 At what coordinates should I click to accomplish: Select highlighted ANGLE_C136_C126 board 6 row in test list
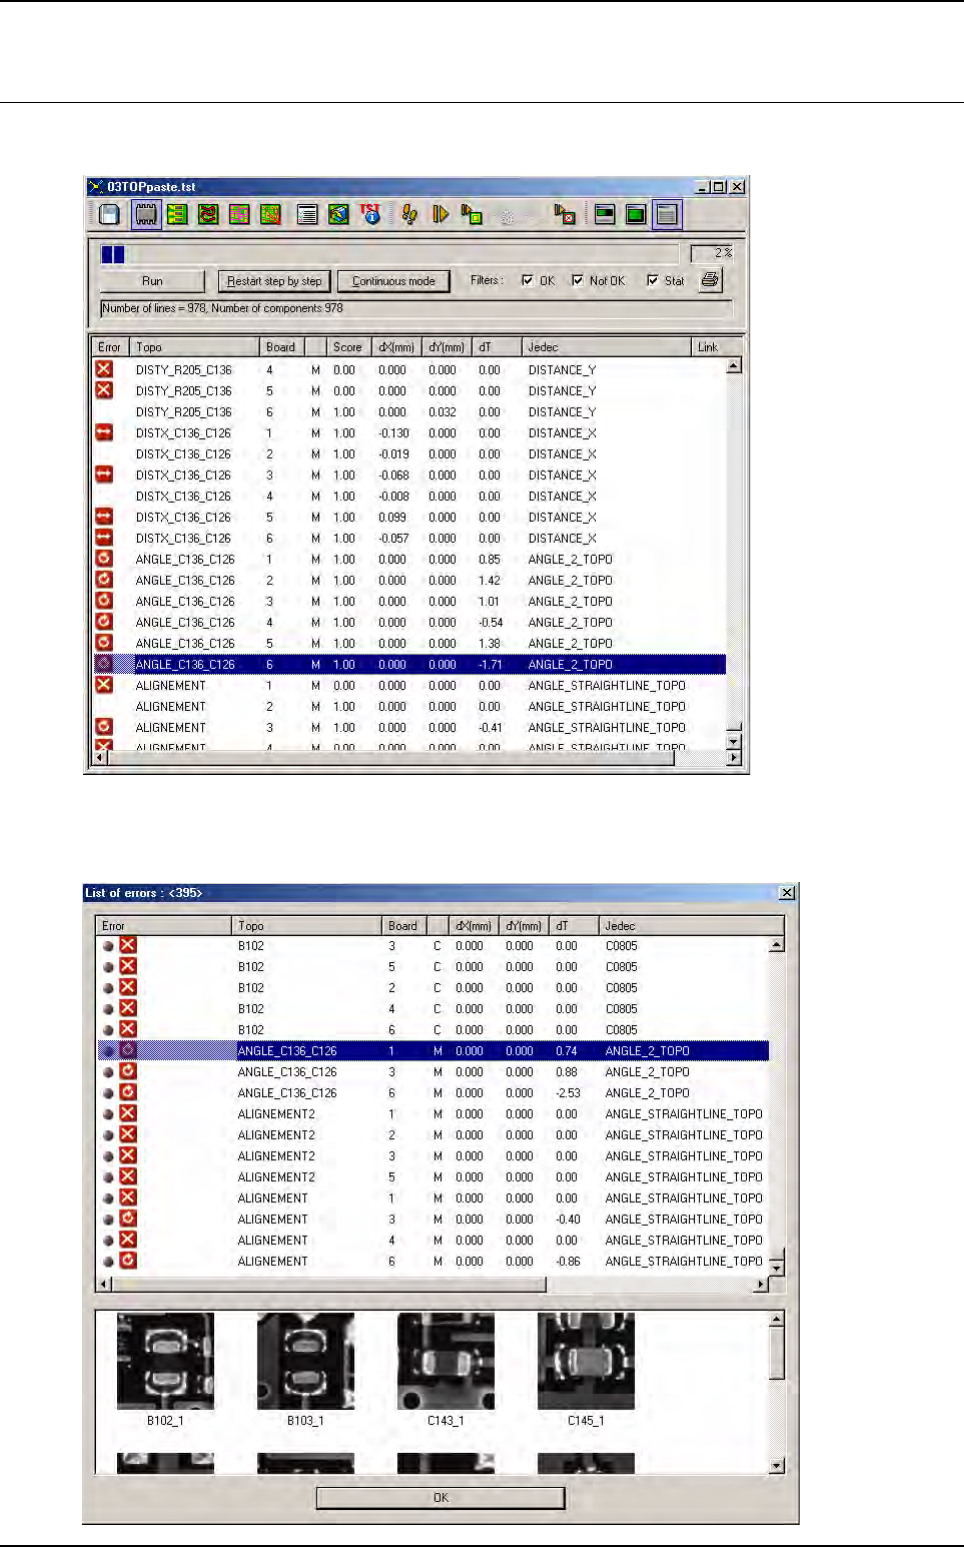[410, 664]
